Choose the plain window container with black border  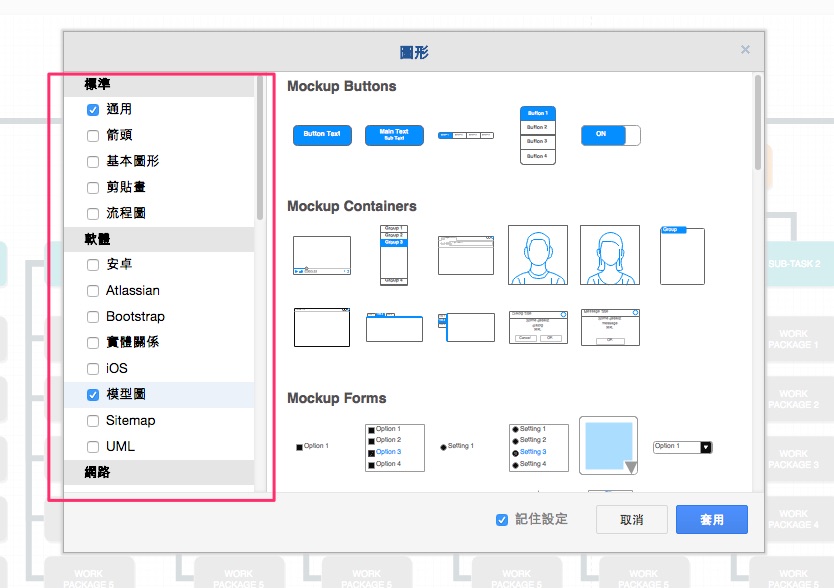tap(322, 327)
